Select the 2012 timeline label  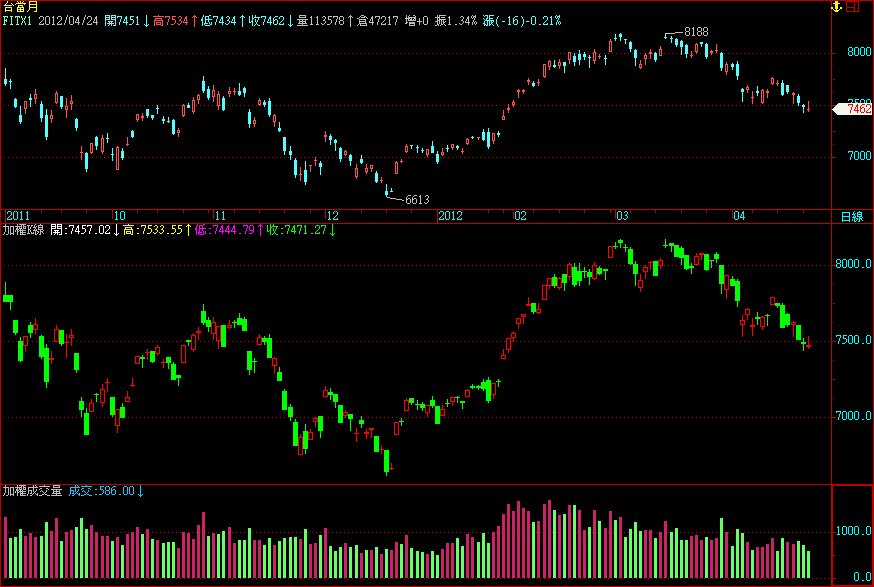(450, 216)
